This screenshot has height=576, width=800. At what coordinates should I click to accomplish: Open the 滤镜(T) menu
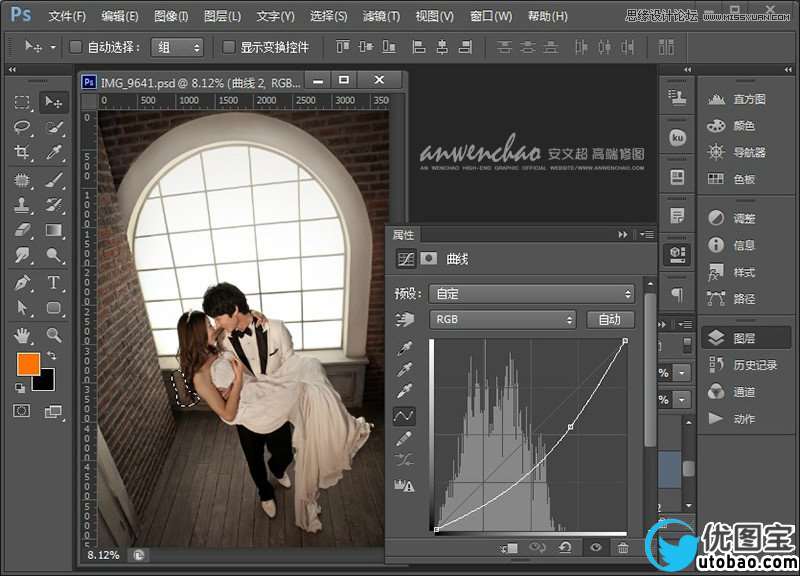[x=381, y=16]
